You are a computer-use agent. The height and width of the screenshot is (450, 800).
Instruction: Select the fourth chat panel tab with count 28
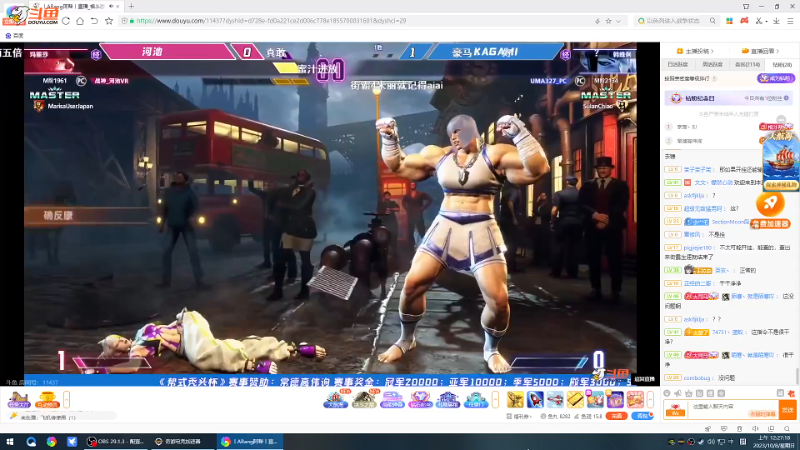(x=782, y=65)
